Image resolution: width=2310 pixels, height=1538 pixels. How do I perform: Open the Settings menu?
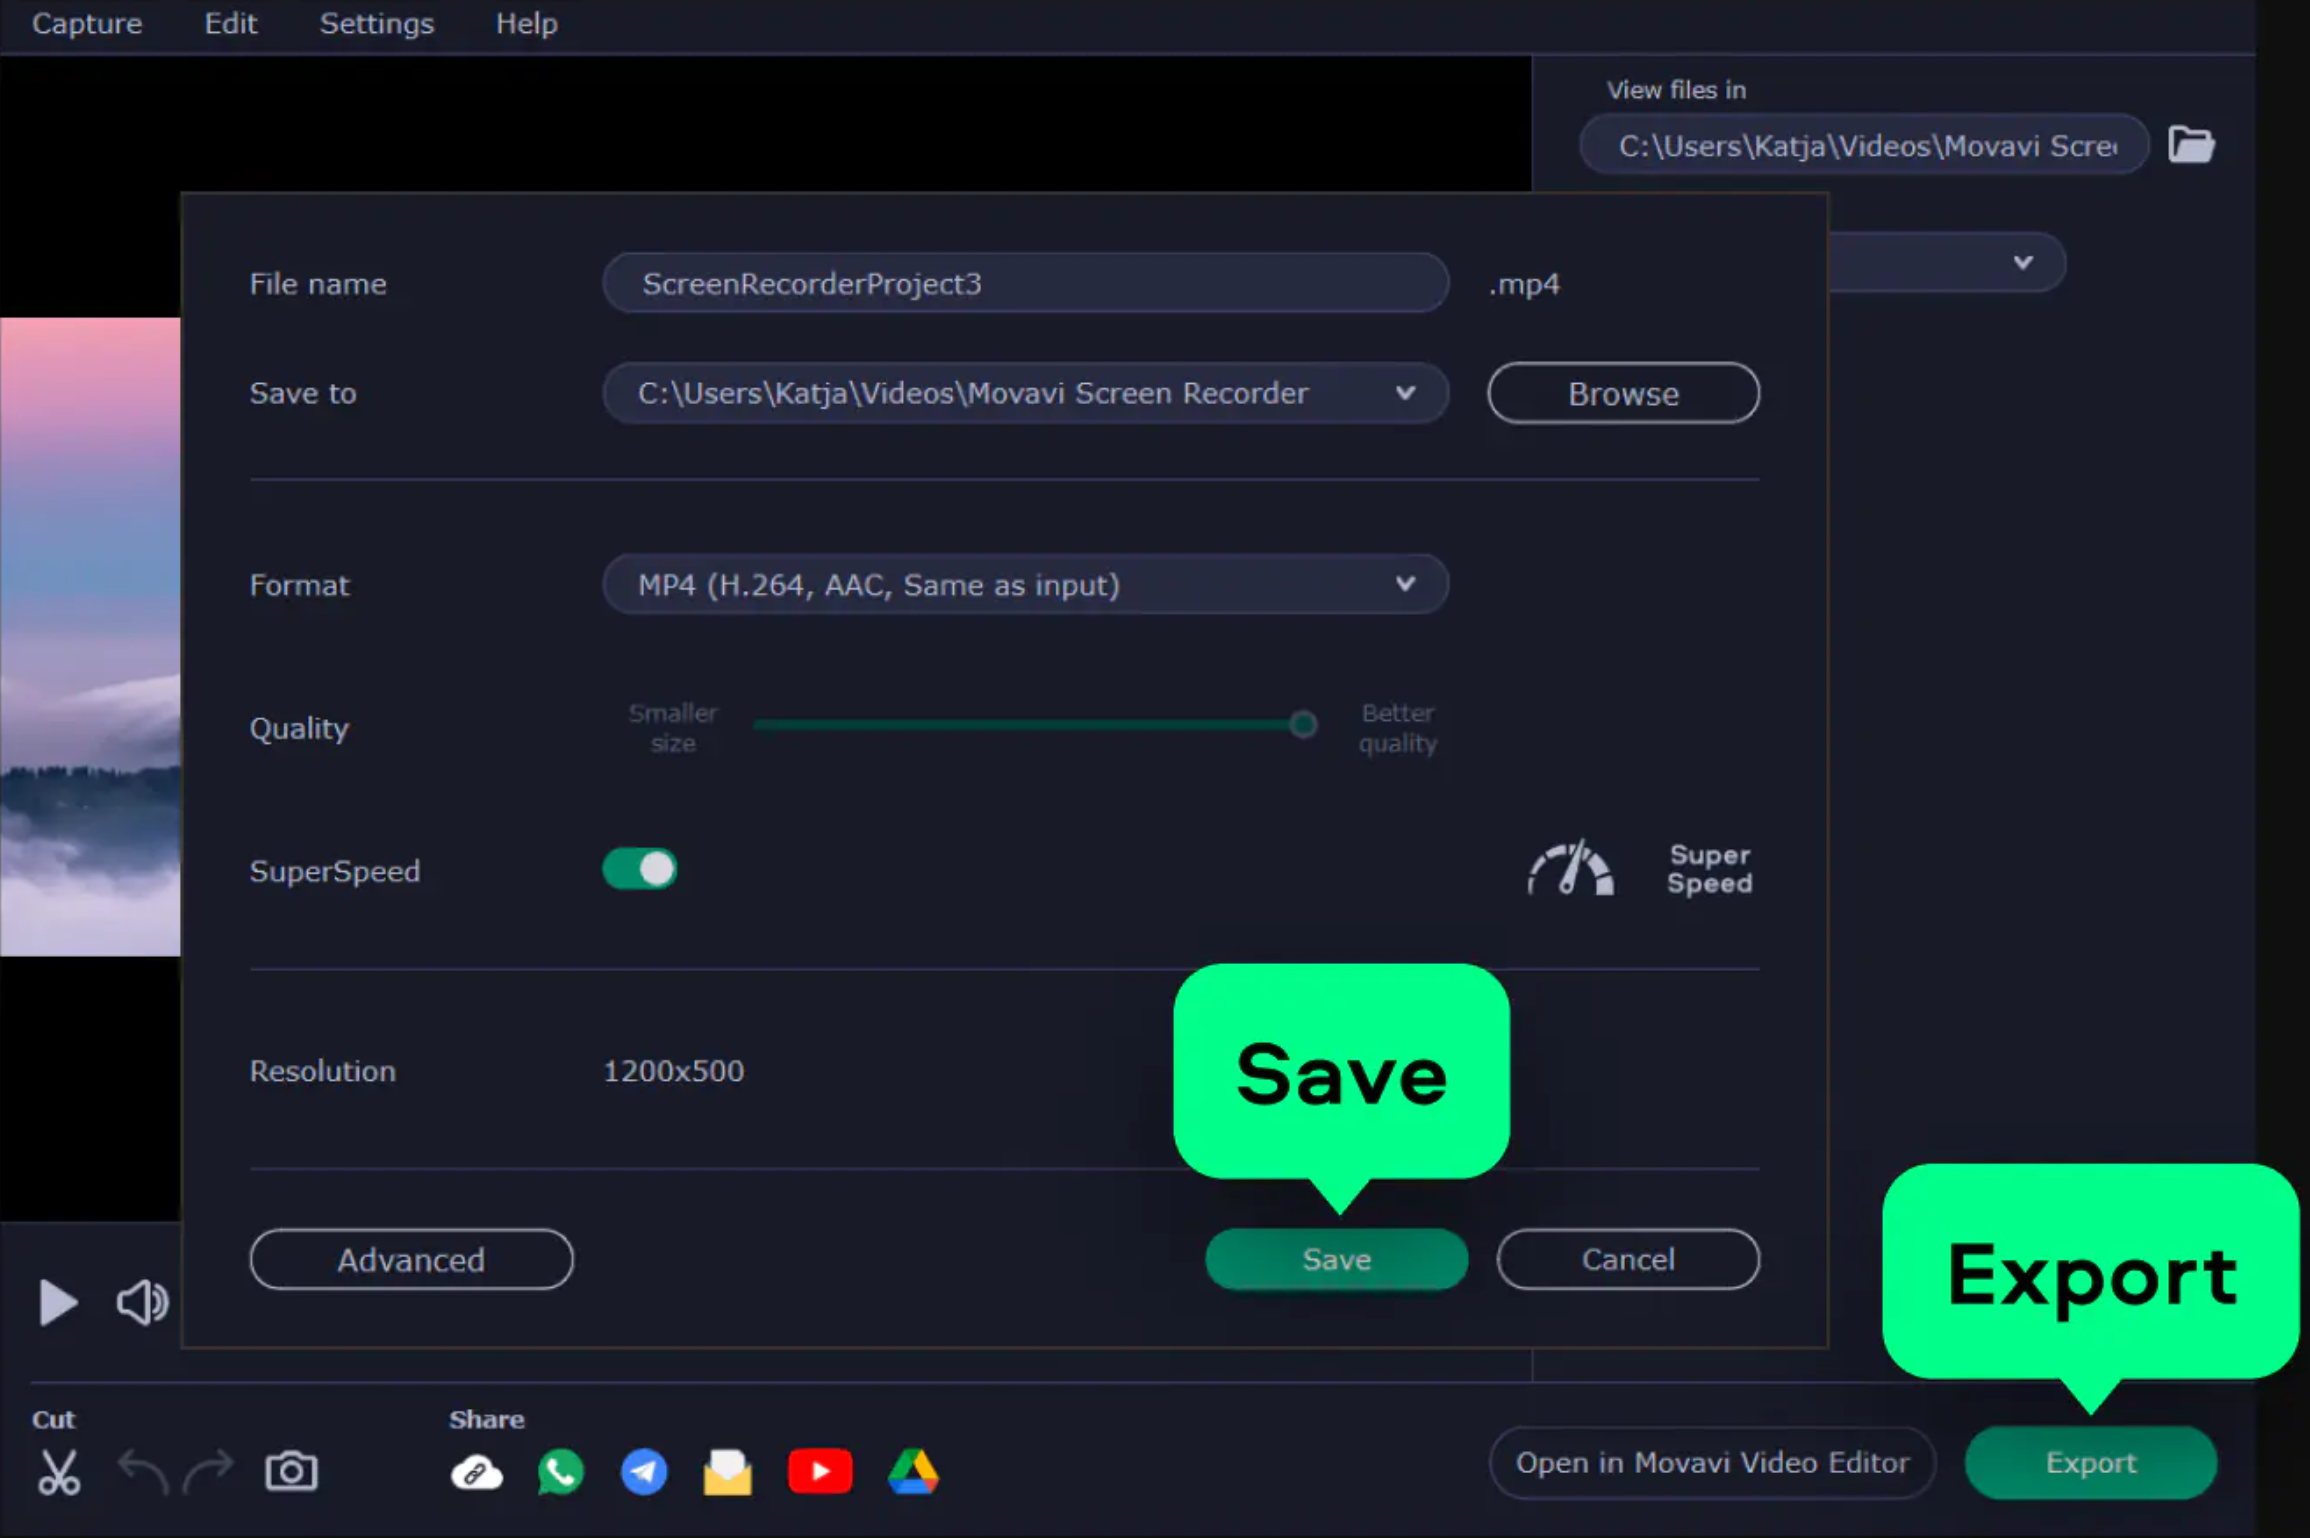pos(376,23)
